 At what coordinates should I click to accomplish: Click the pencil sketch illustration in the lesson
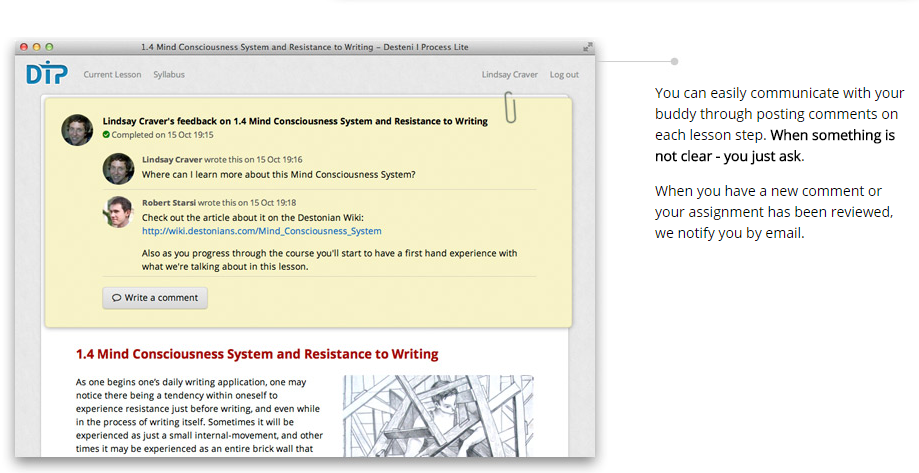438,416
